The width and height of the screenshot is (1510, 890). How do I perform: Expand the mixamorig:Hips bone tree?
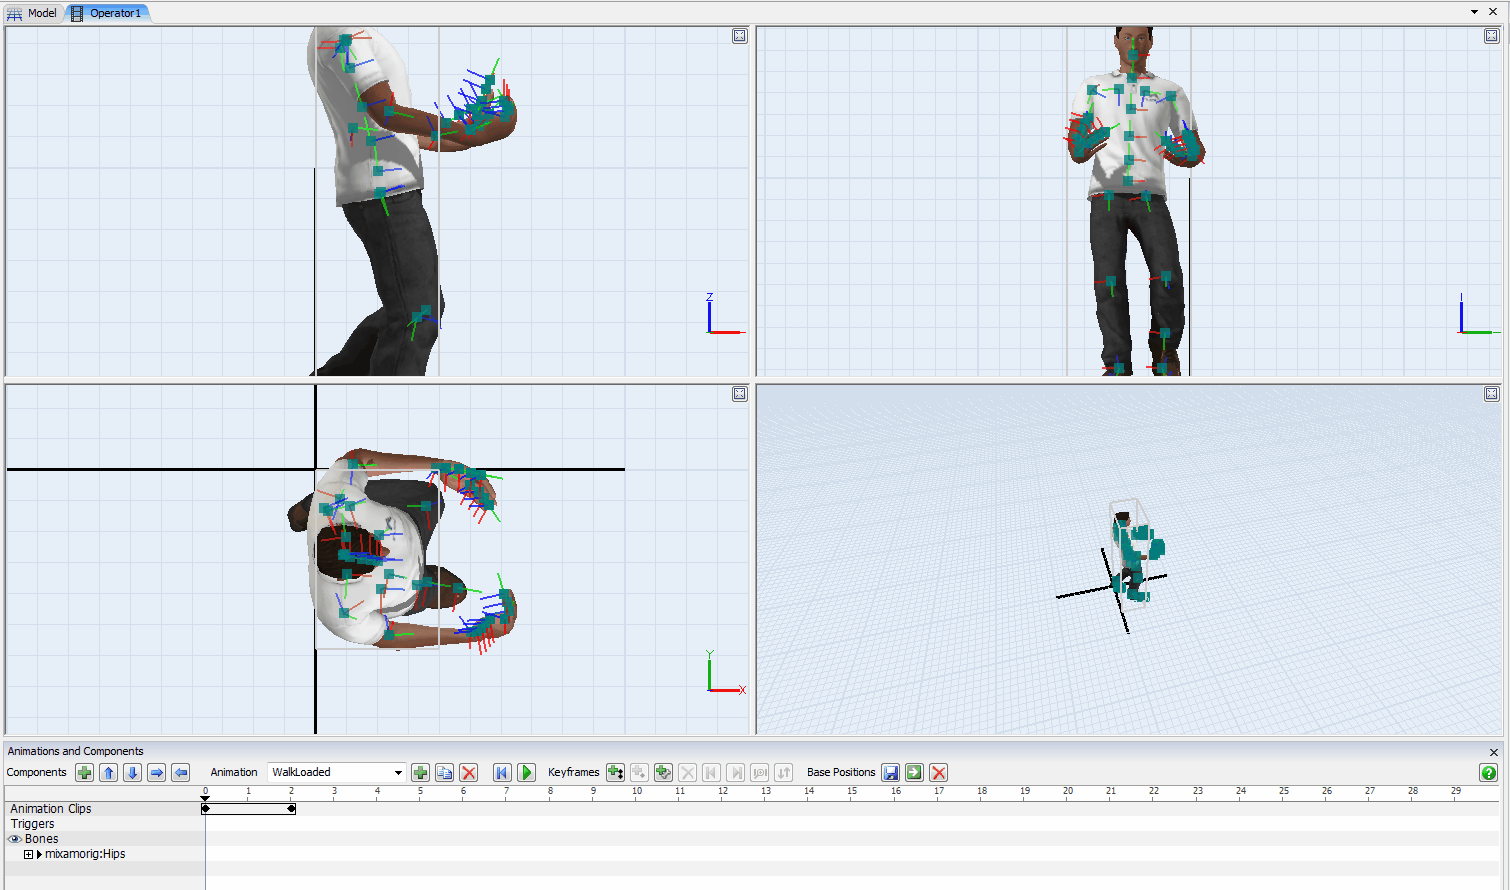coord(29,854)
